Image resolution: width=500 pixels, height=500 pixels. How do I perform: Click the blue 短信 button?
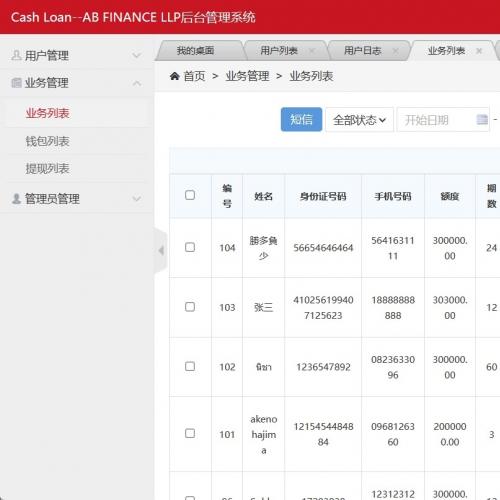point(301,119)
